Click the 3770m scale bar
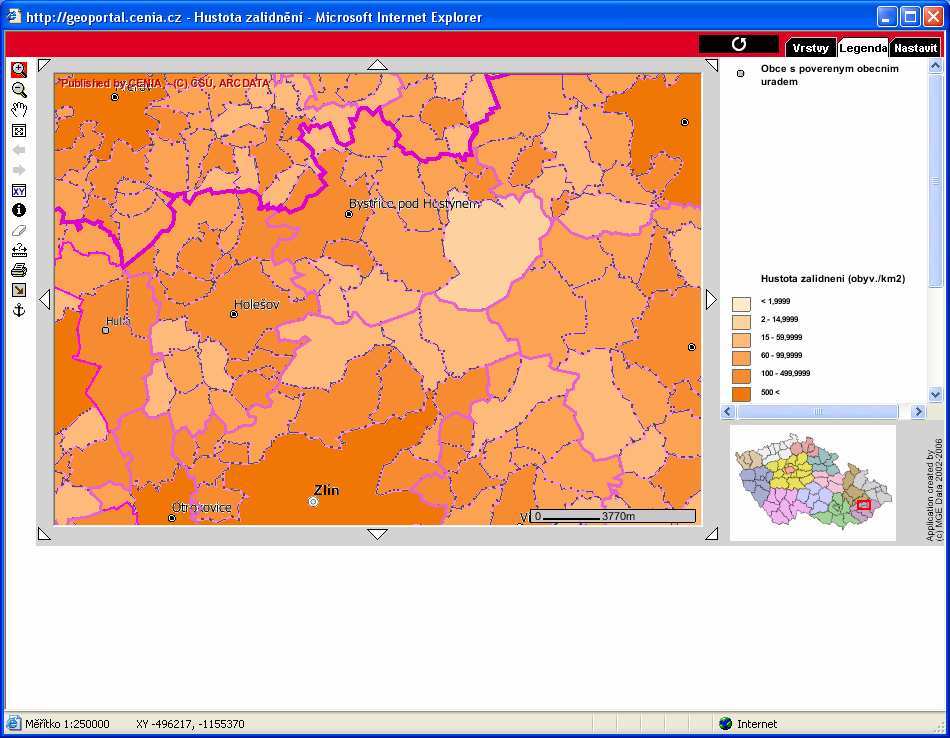950x738 pixels. (x=613, y=516)
